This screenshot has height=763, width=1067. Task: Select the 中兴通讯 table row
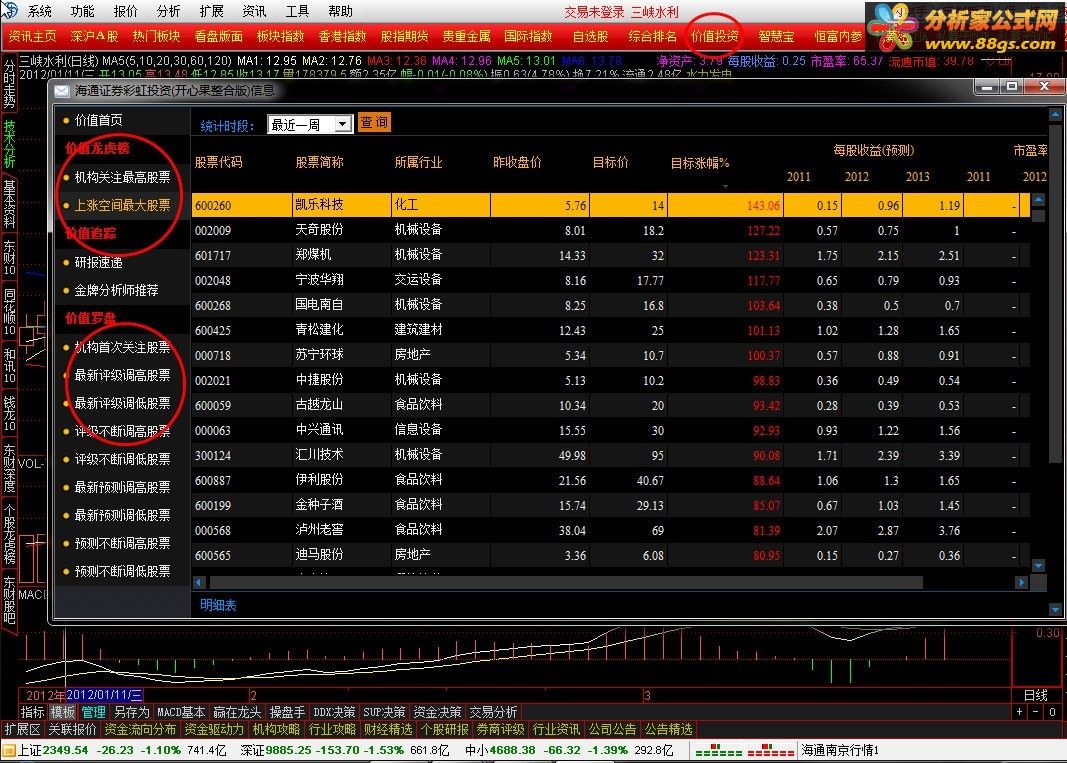point(610,430)
